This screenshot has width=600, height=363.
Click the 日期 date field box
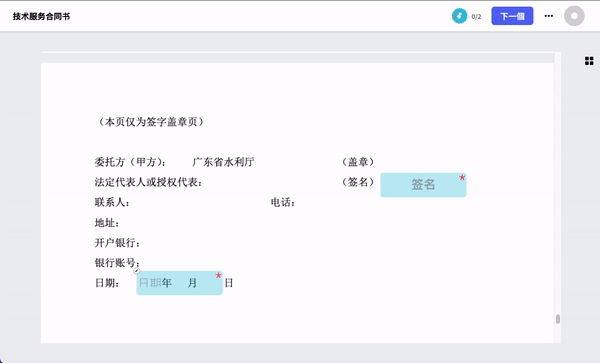(179, 283)
